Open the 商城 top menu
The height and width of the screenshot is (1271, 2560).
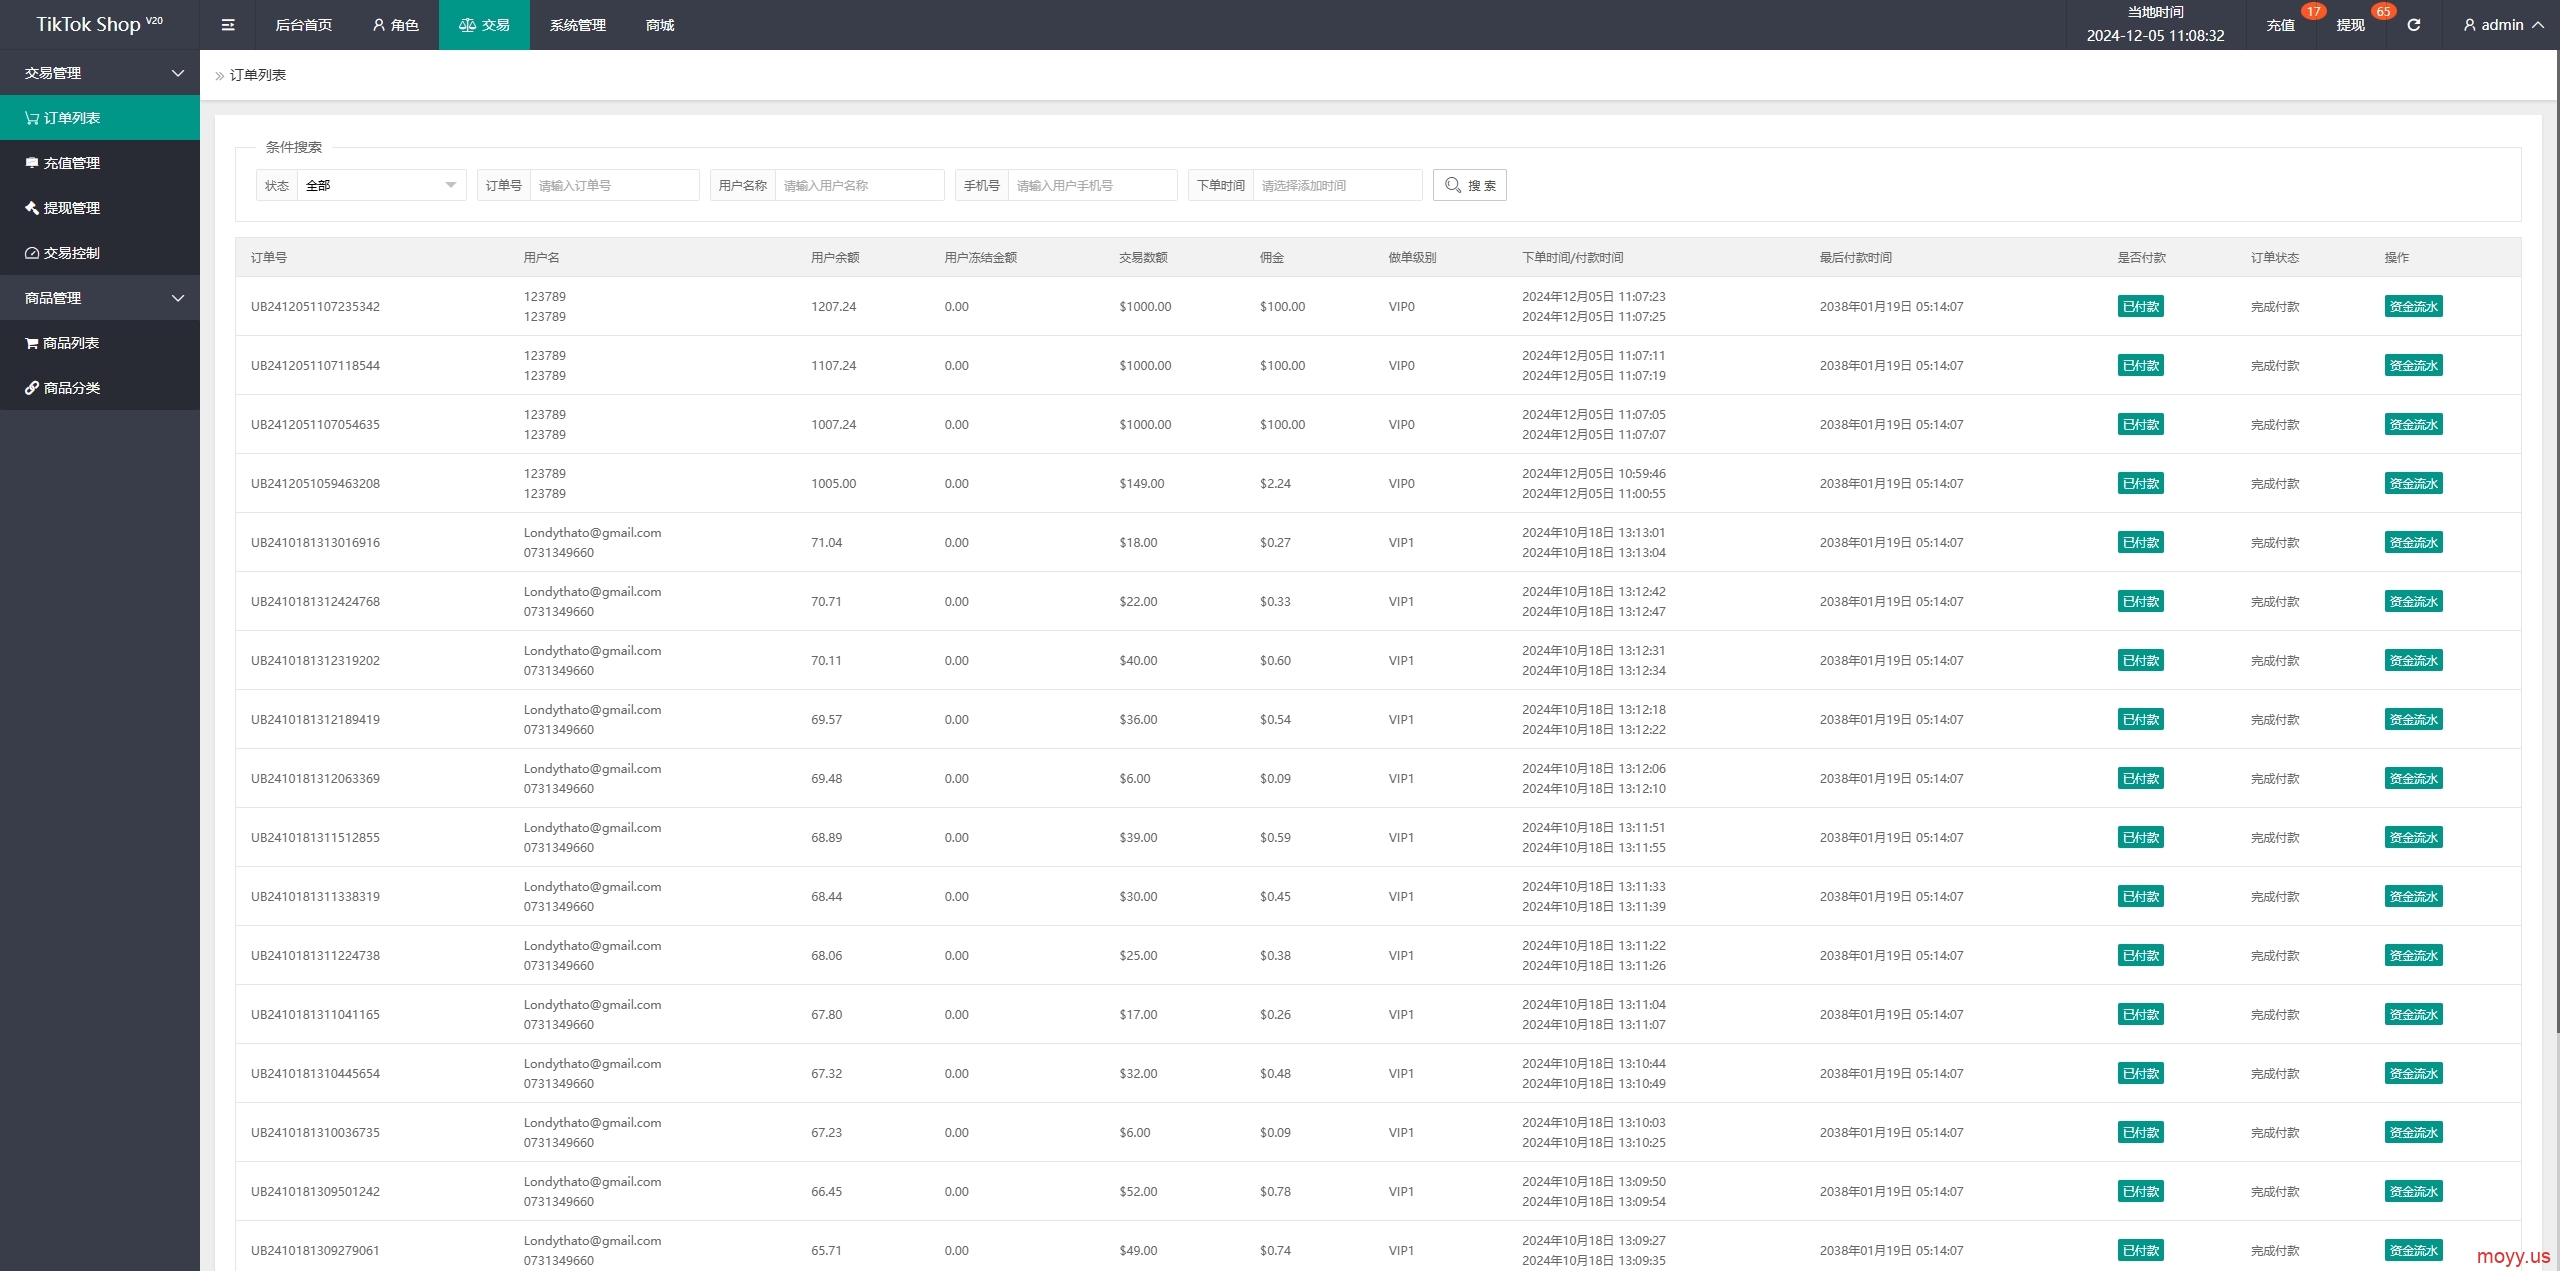(x=660, y=25)
